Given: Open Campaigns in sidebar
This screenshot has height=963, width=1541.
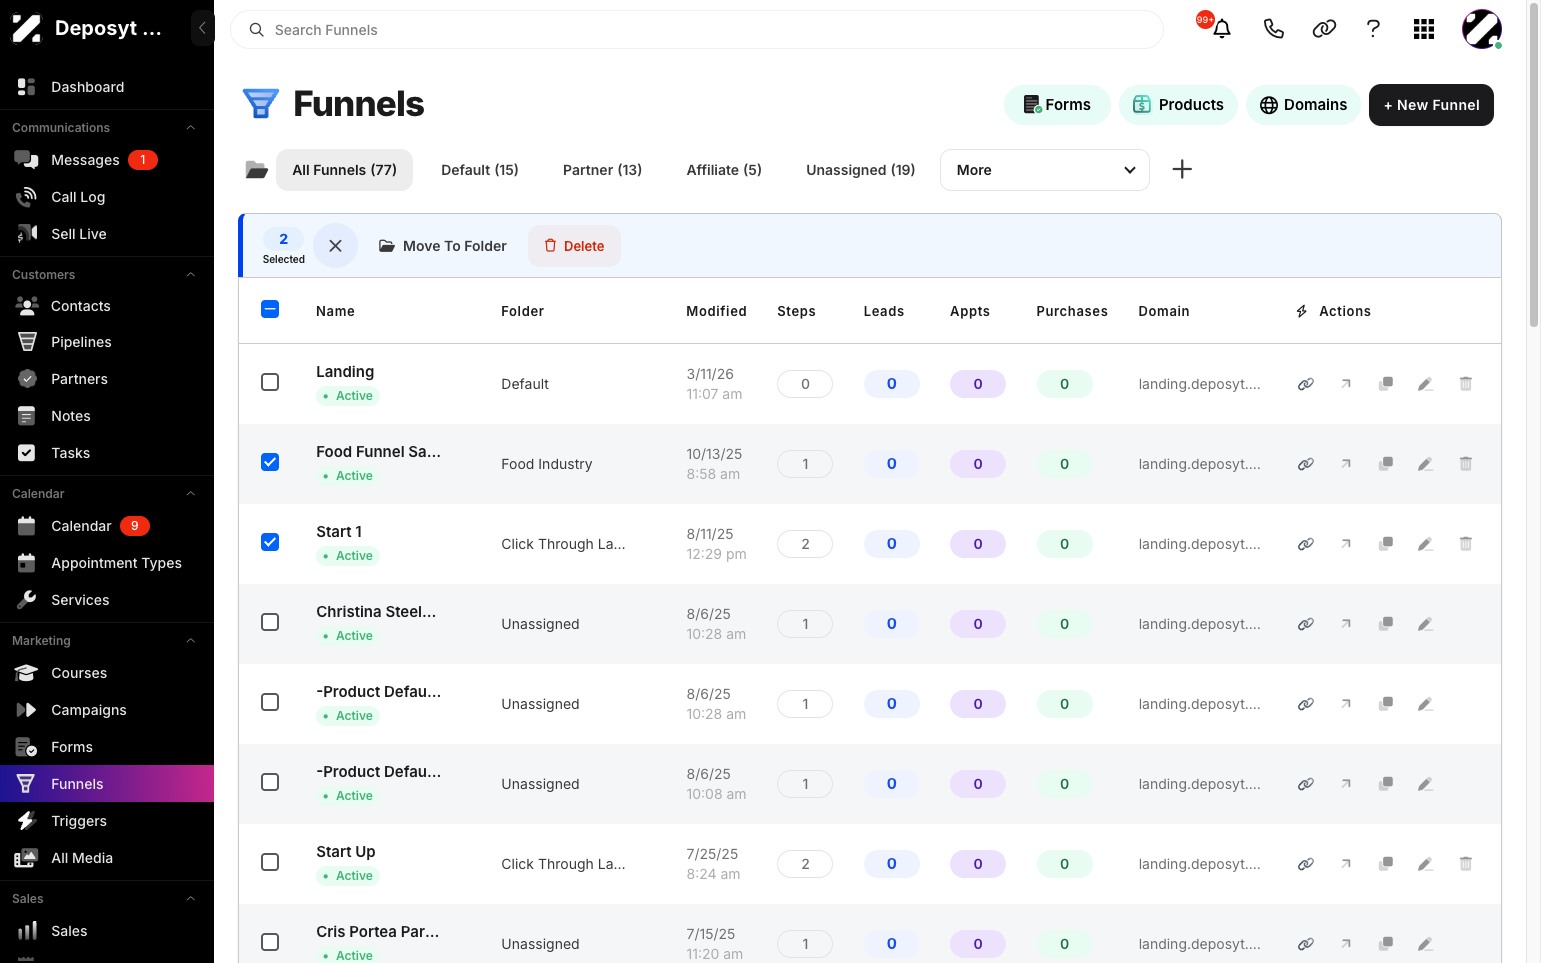Looking at the screenshot, I should (107, 710).
